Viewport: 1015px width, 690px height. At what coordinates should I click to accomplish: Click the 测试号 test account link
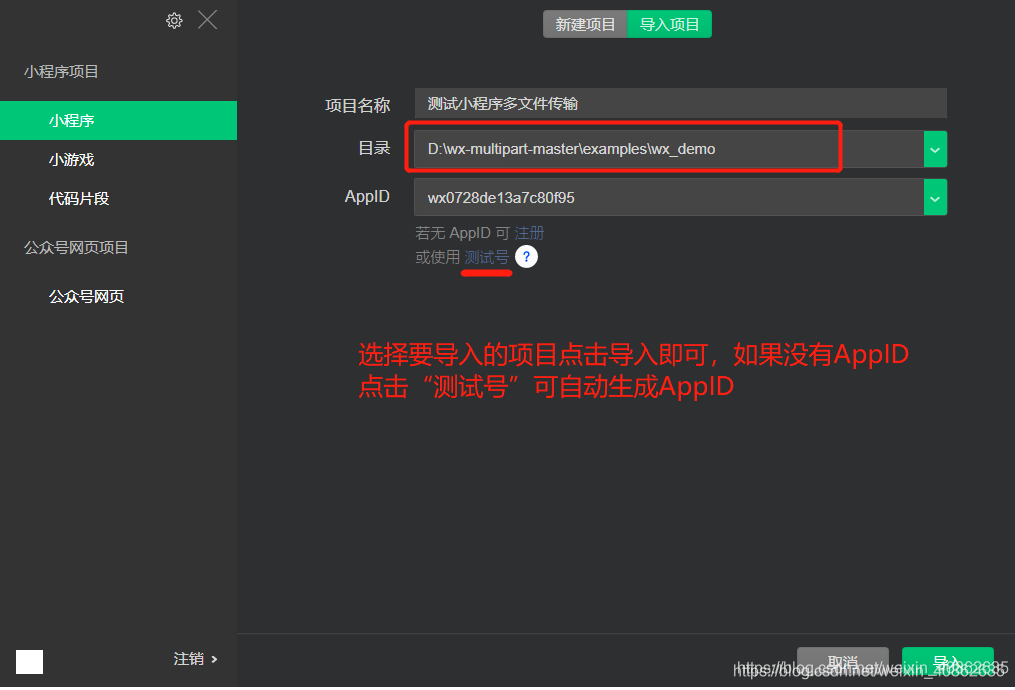486,257
